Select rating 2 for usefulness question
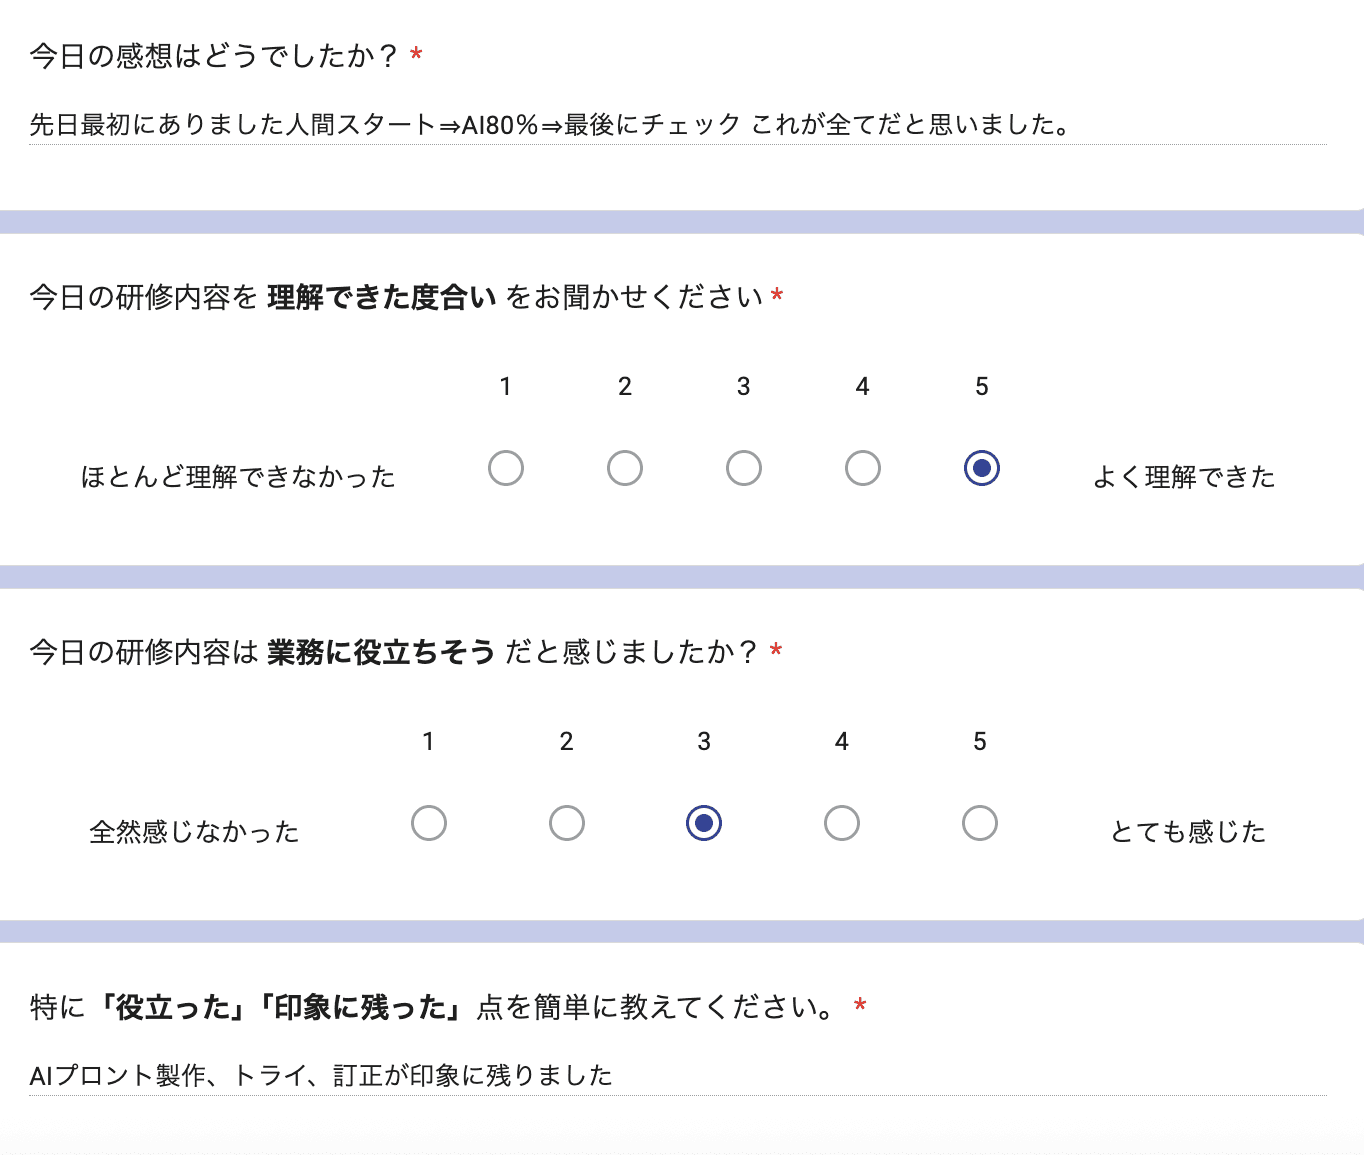 point(567,822)
